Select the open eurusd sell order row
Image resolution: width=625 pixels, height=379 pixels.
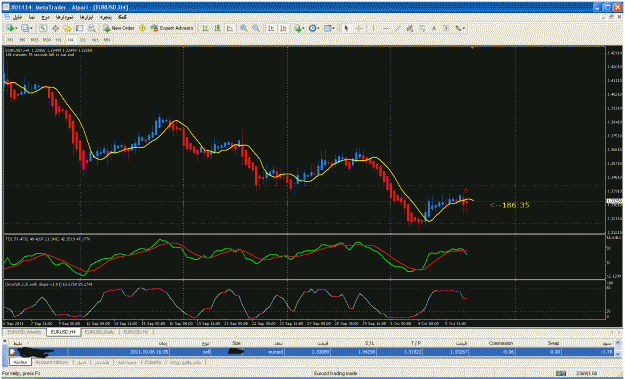click(311, 352)
